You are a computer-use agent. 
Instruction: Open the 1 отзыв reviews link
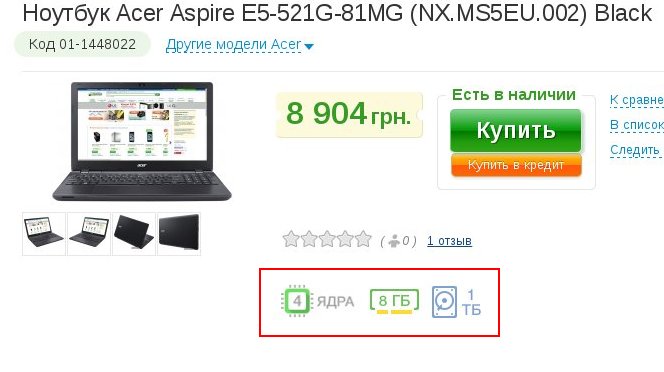[449, 241]
